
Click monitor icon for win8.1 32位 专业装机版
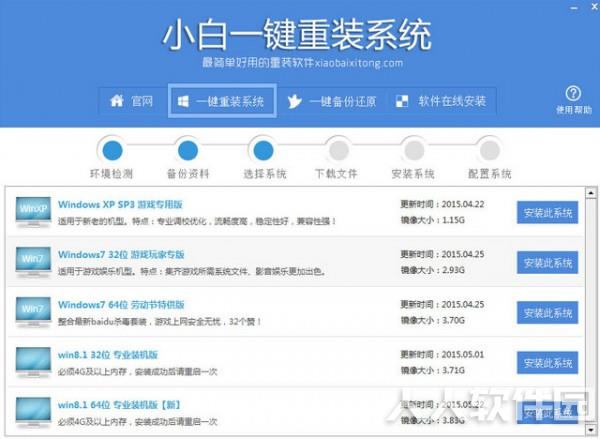(33, 362)
